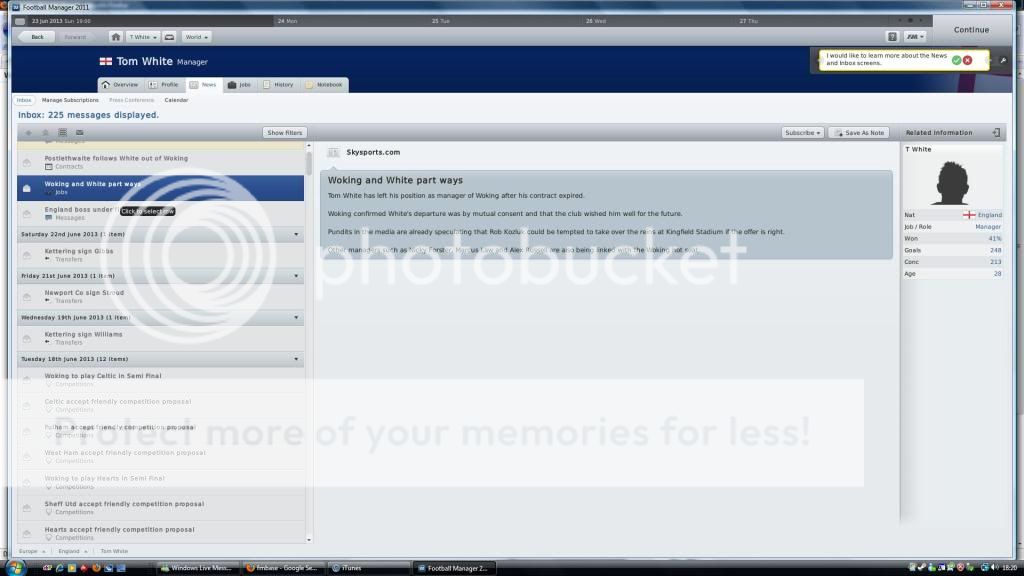Click the first arrow icon in the inbox toolbar

(28, 133)
